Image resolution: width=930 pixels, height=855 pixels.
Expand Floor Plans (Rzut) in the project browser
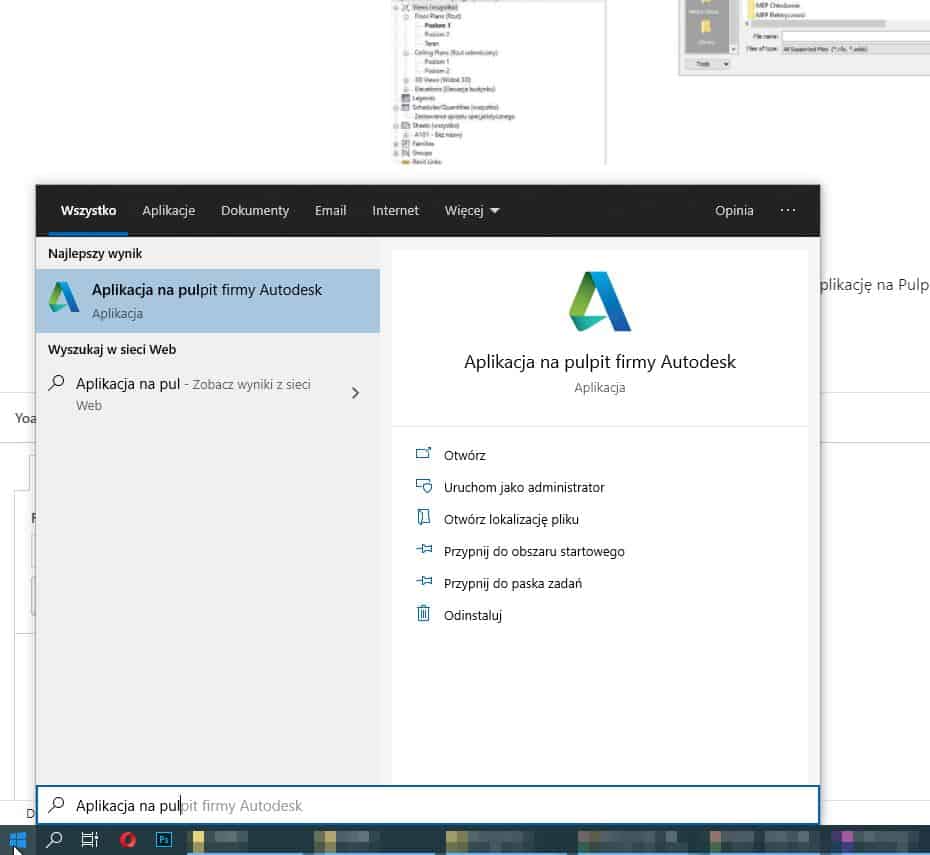tap(406, 16)
